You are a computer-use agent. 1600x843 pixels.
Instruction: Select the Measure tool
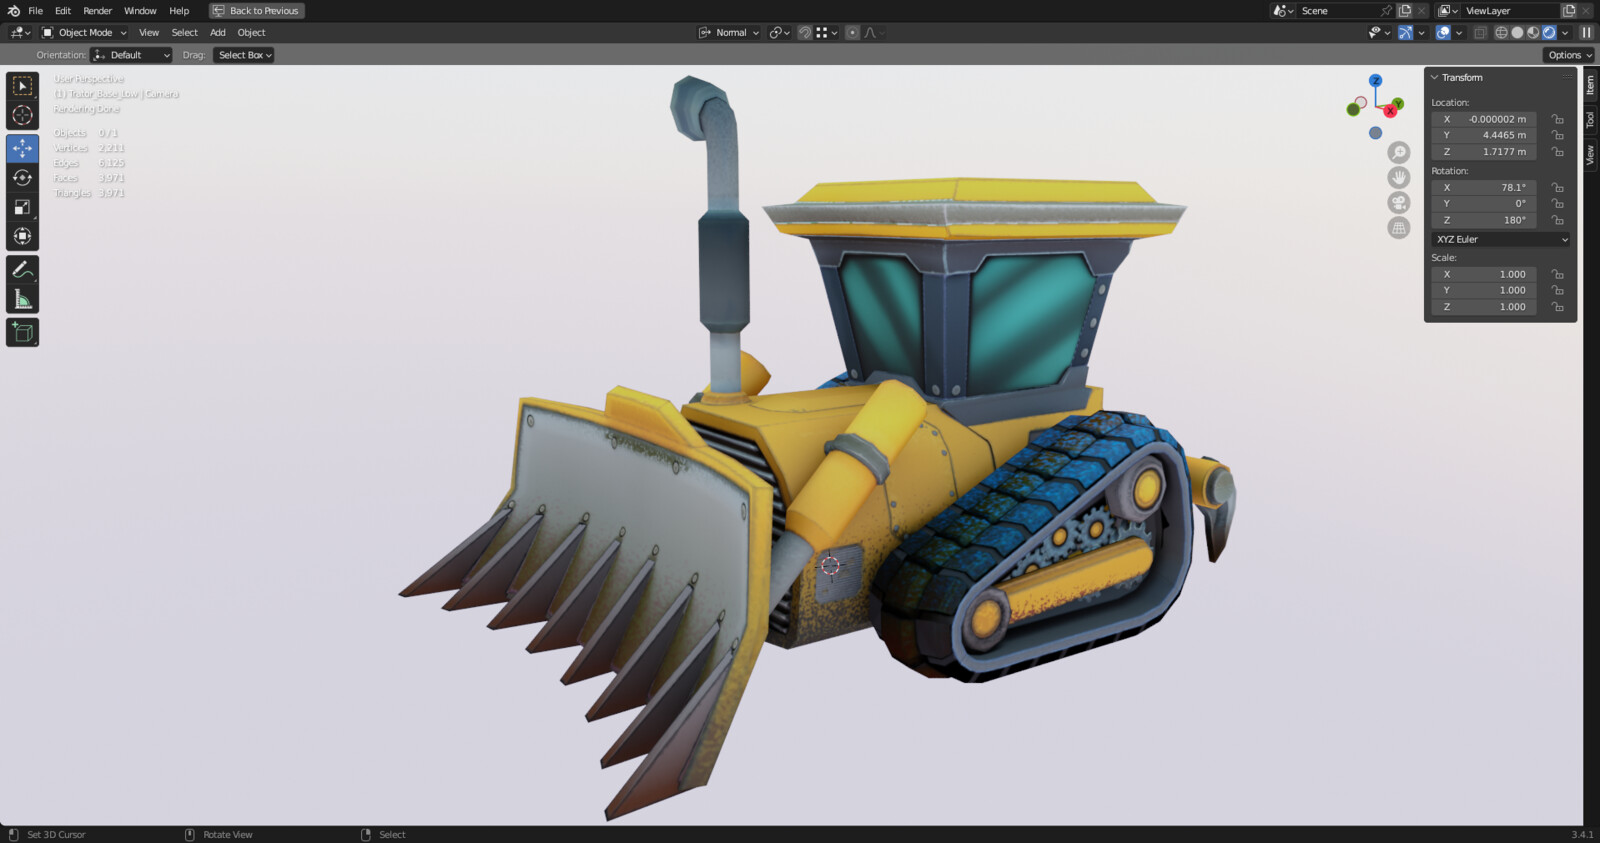pos(22,299)
